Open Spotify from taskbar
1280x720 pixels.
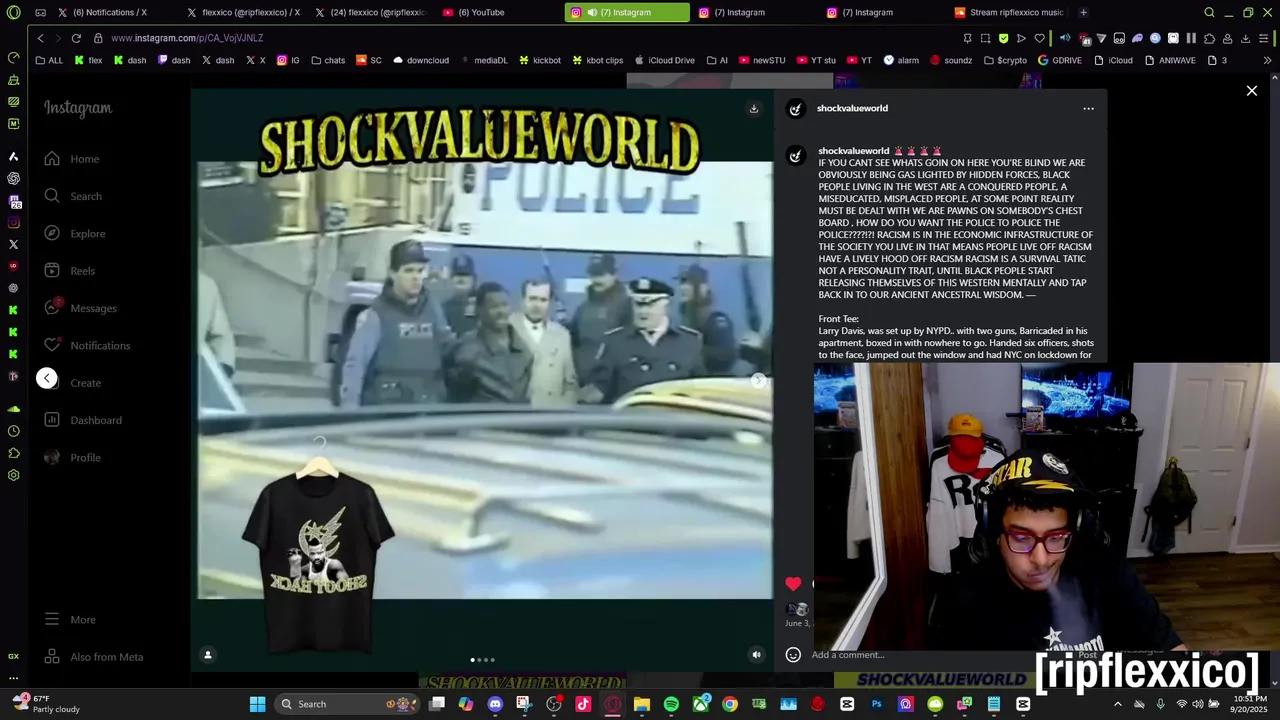point(671,704)
